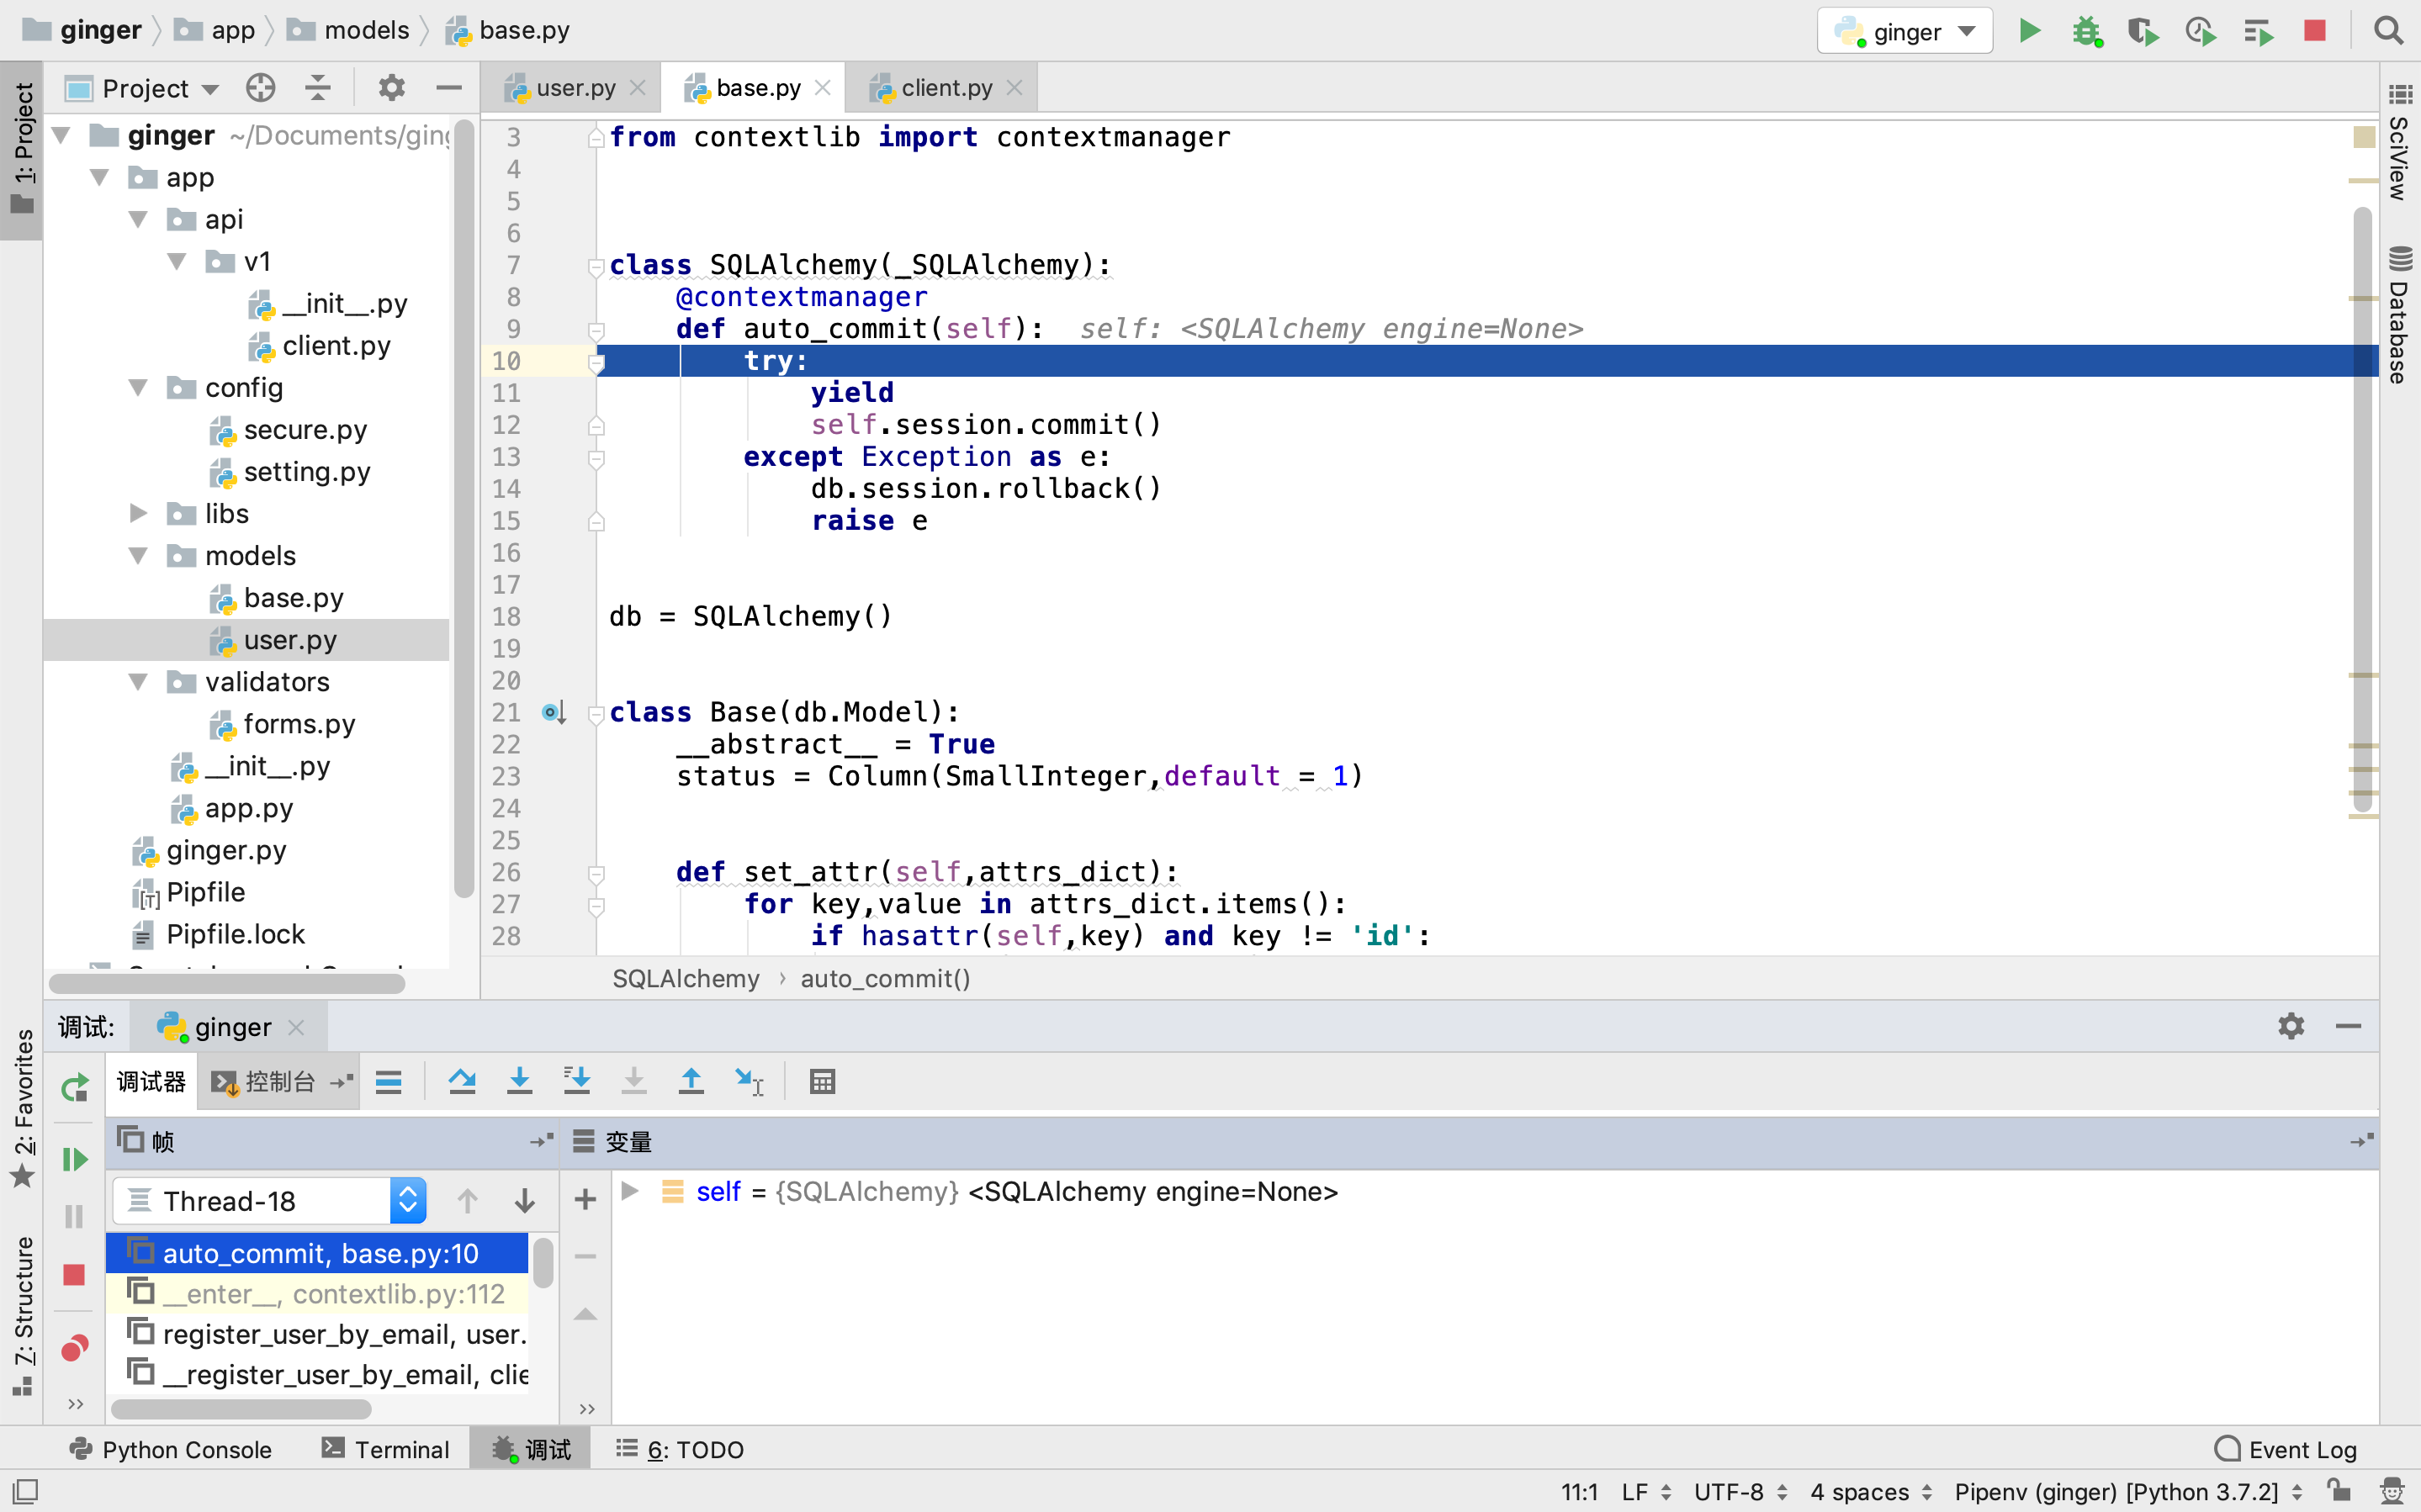Click the Step Over icon in debug toolbar
Screen dimensions: 2421x1512
pyautogui.click(x=460, y=1081)
